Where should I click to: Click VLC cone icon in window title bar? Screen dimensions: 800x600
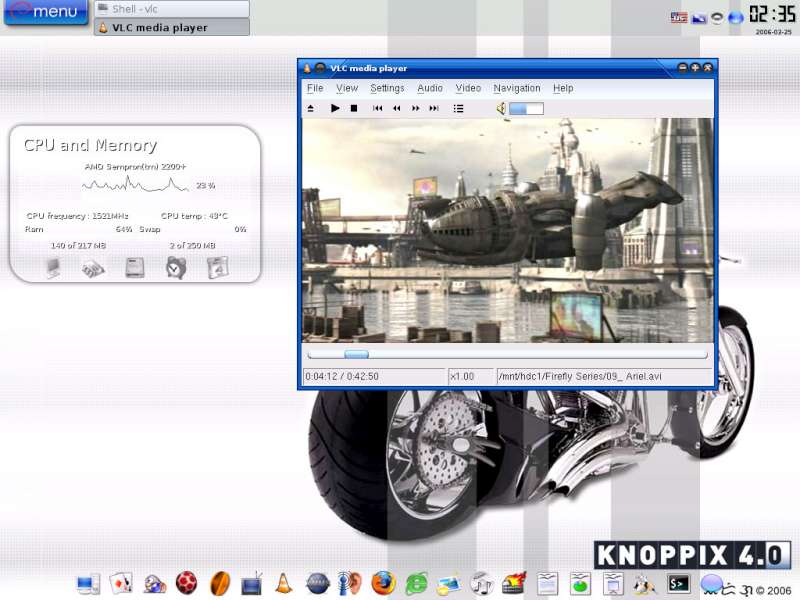tap(307, 68)
